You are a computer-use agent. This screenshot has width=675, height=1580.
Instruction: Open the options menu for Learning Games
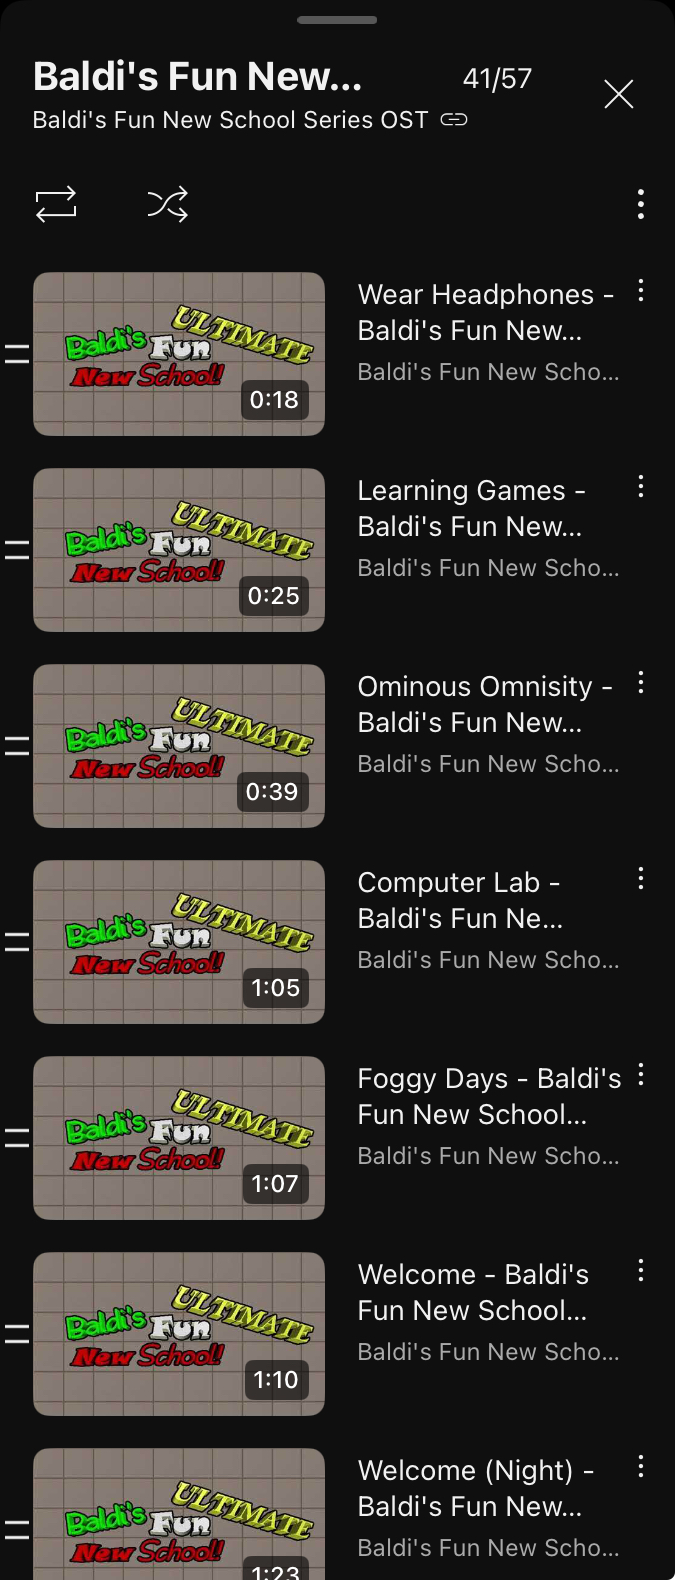641,487
